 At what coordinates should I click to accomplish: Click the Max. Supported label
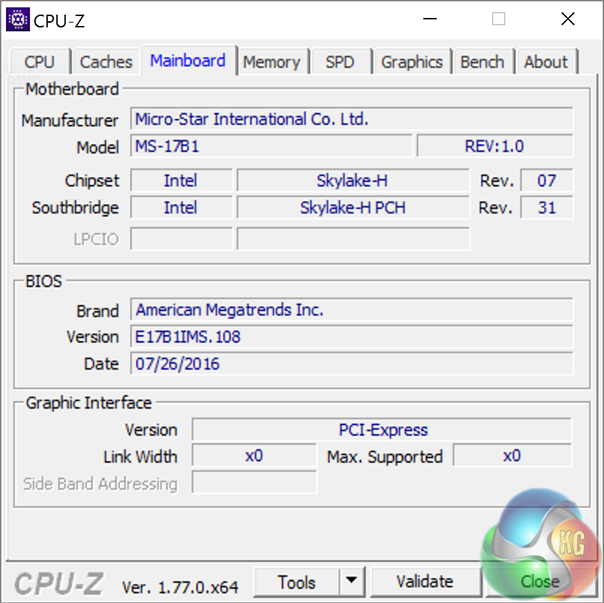pos(385,457)
